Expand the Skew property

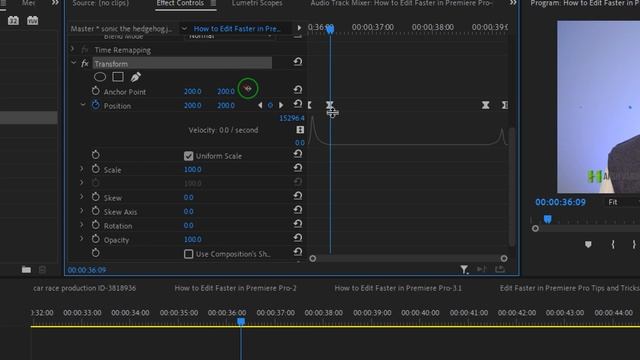(82, 197)
